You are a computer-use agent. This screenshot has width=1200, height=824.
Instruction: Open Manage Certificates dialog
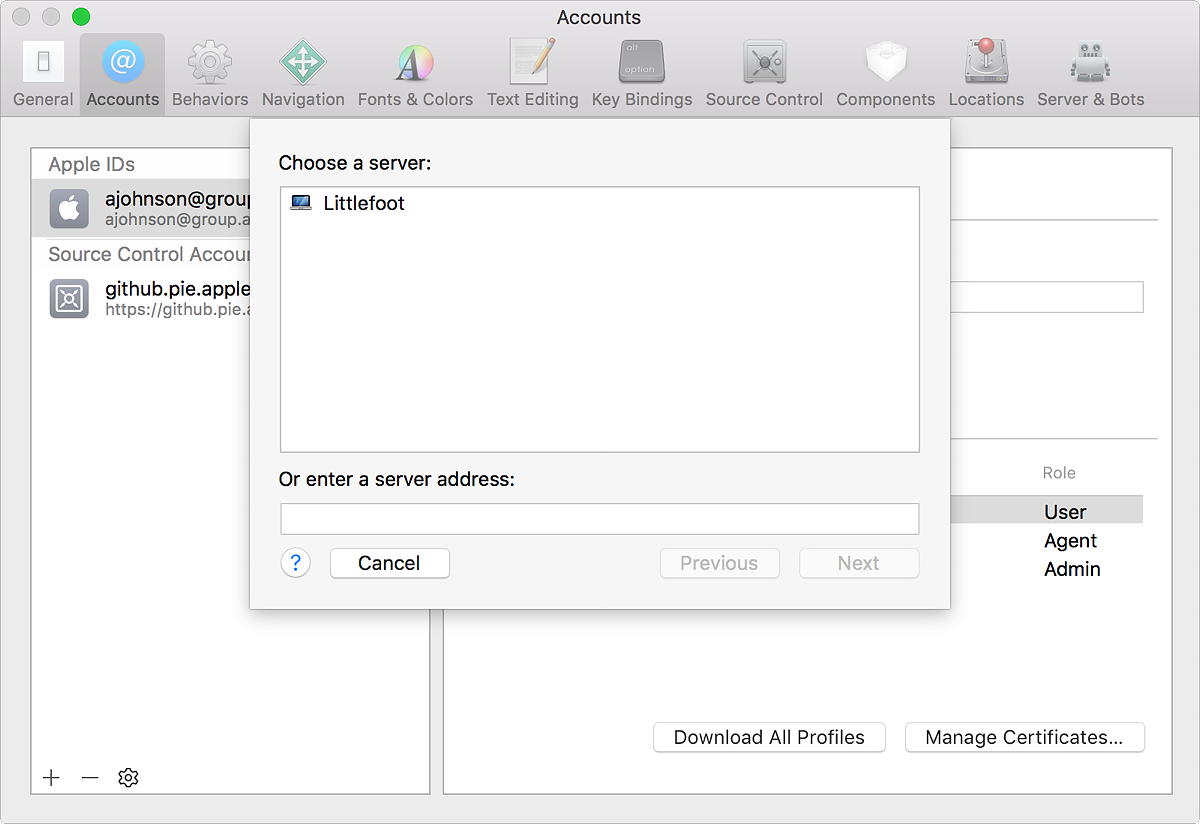click(1024, 738)
